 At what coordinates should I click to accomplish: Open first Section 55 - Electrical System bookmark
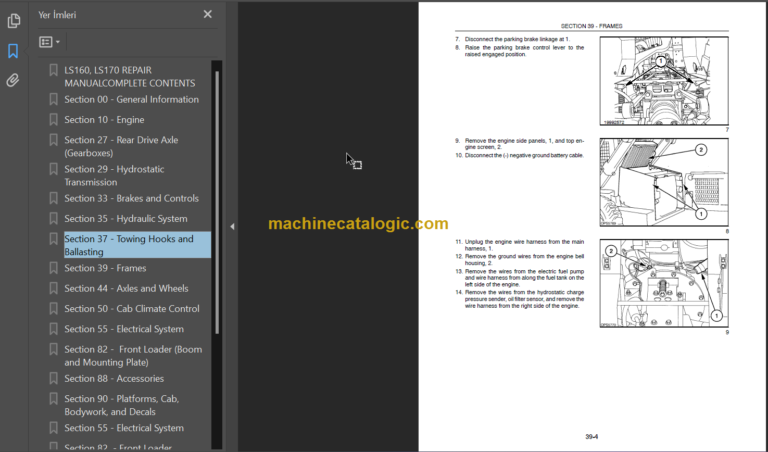point(124,329)
